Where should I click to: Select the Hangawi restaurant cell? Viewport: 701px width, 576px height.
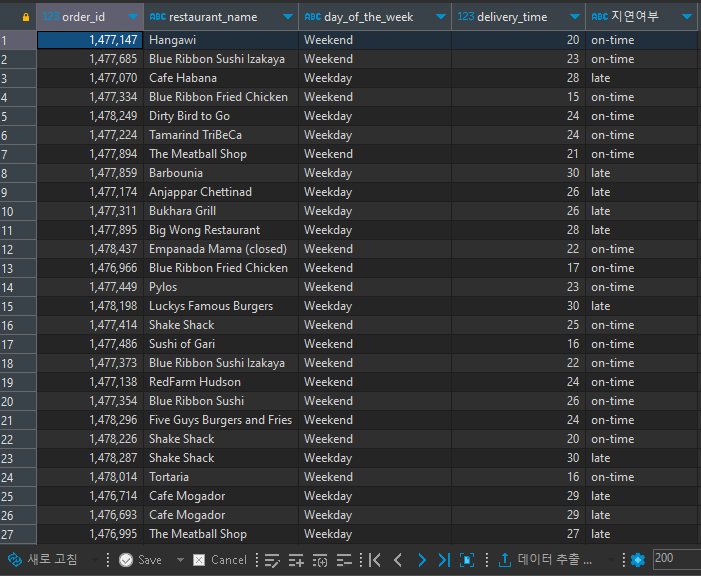(x=221, y=40)
